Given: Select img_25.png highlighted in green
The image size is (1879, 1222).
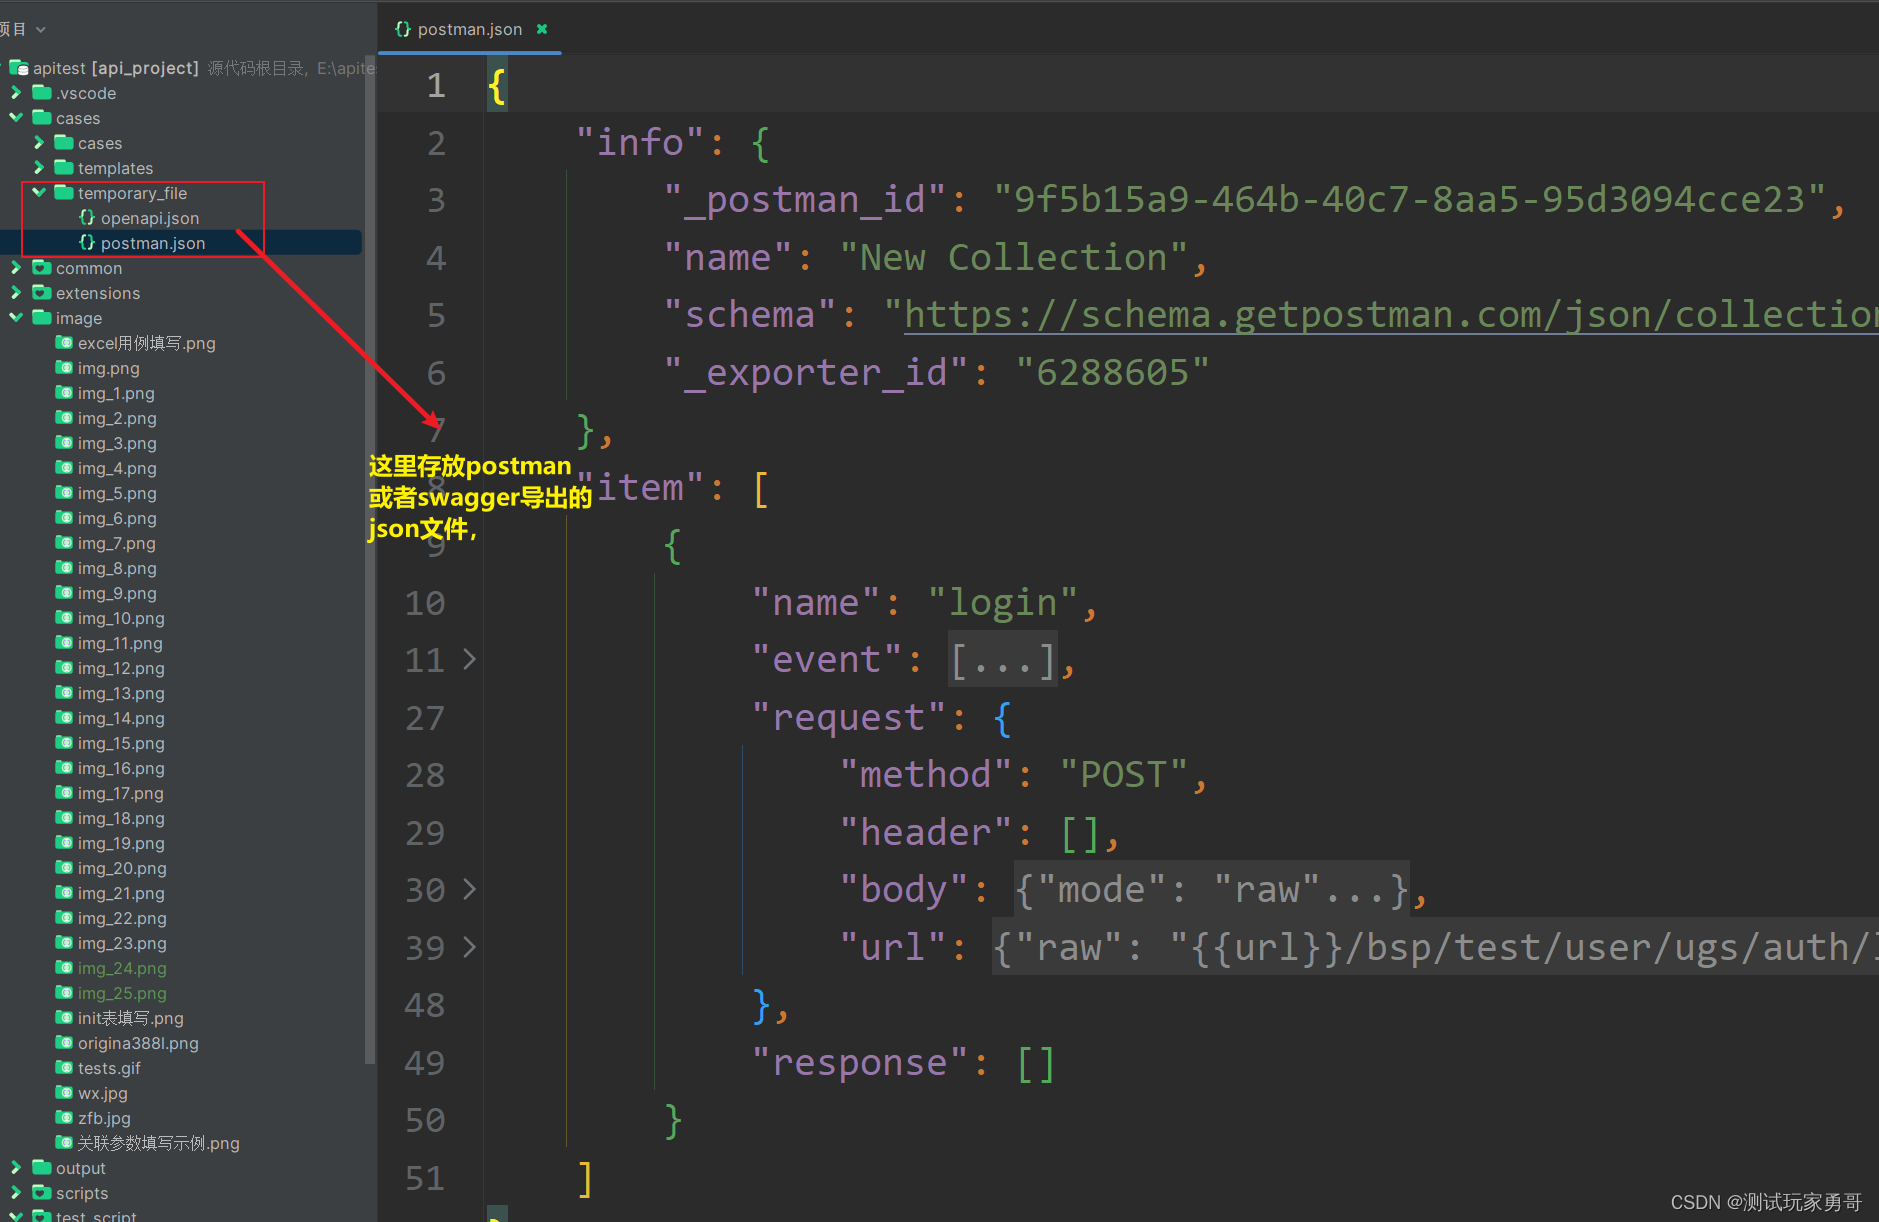Looking at the screenshot, I should (x=122, y=993).
